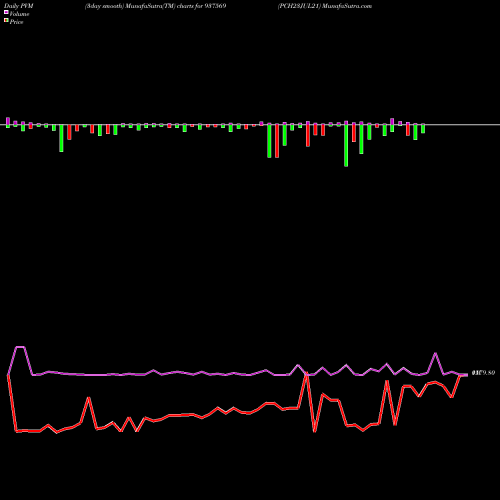Click the PCH23JUL21 MunafaSutra.com label
This screenshot has height=500, width=500.
(325, 6)
